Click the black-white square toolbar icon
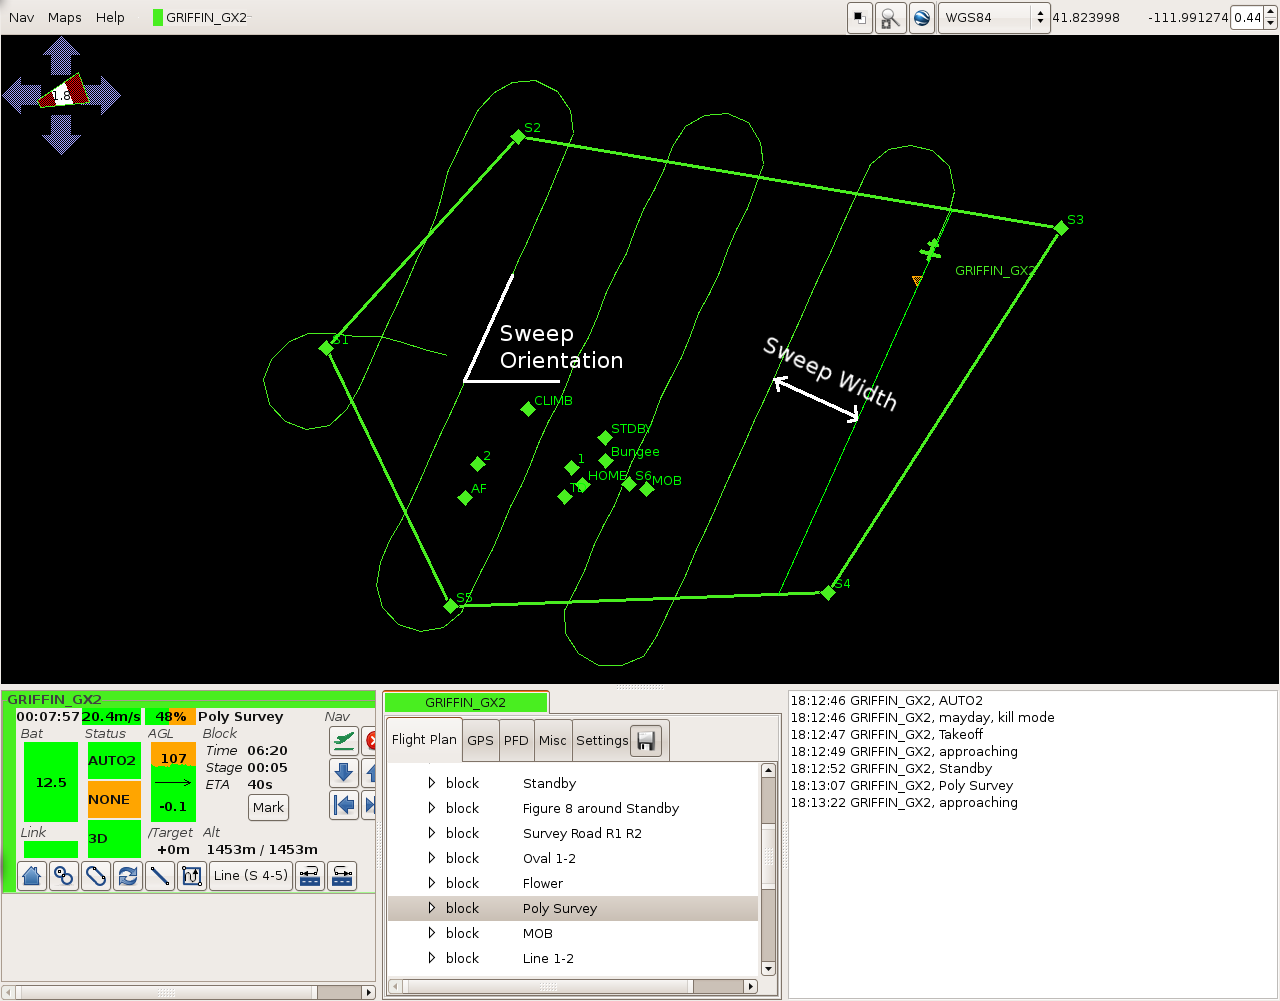 click(859, 18)
